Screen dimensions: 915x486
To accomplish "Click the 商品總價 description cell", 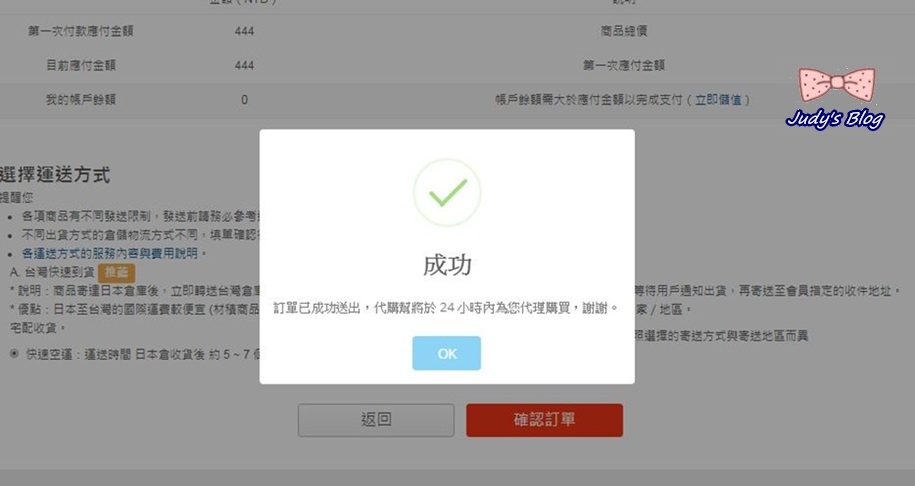I will 624,31.
